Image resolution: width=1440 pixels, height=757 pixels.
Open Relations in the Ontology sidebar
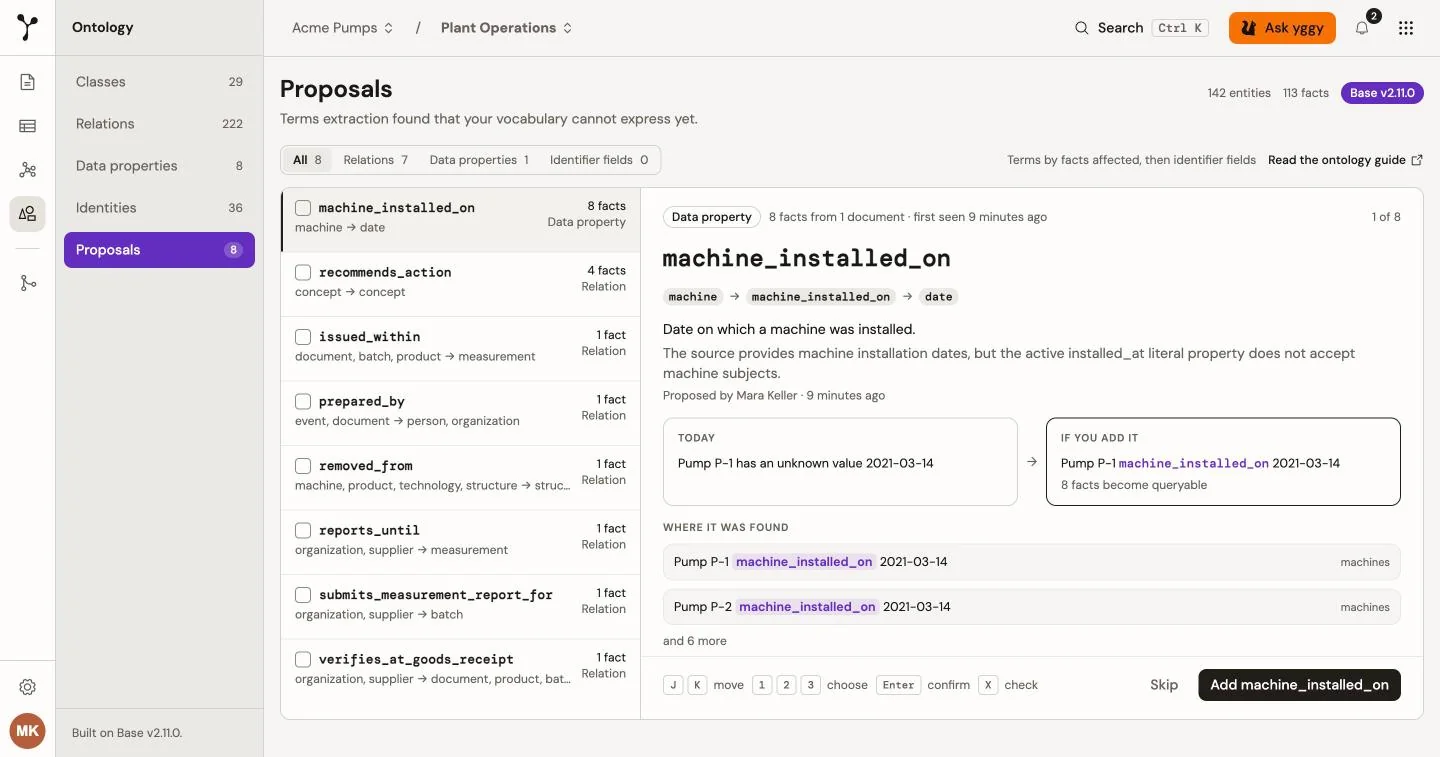pos(159,124)
